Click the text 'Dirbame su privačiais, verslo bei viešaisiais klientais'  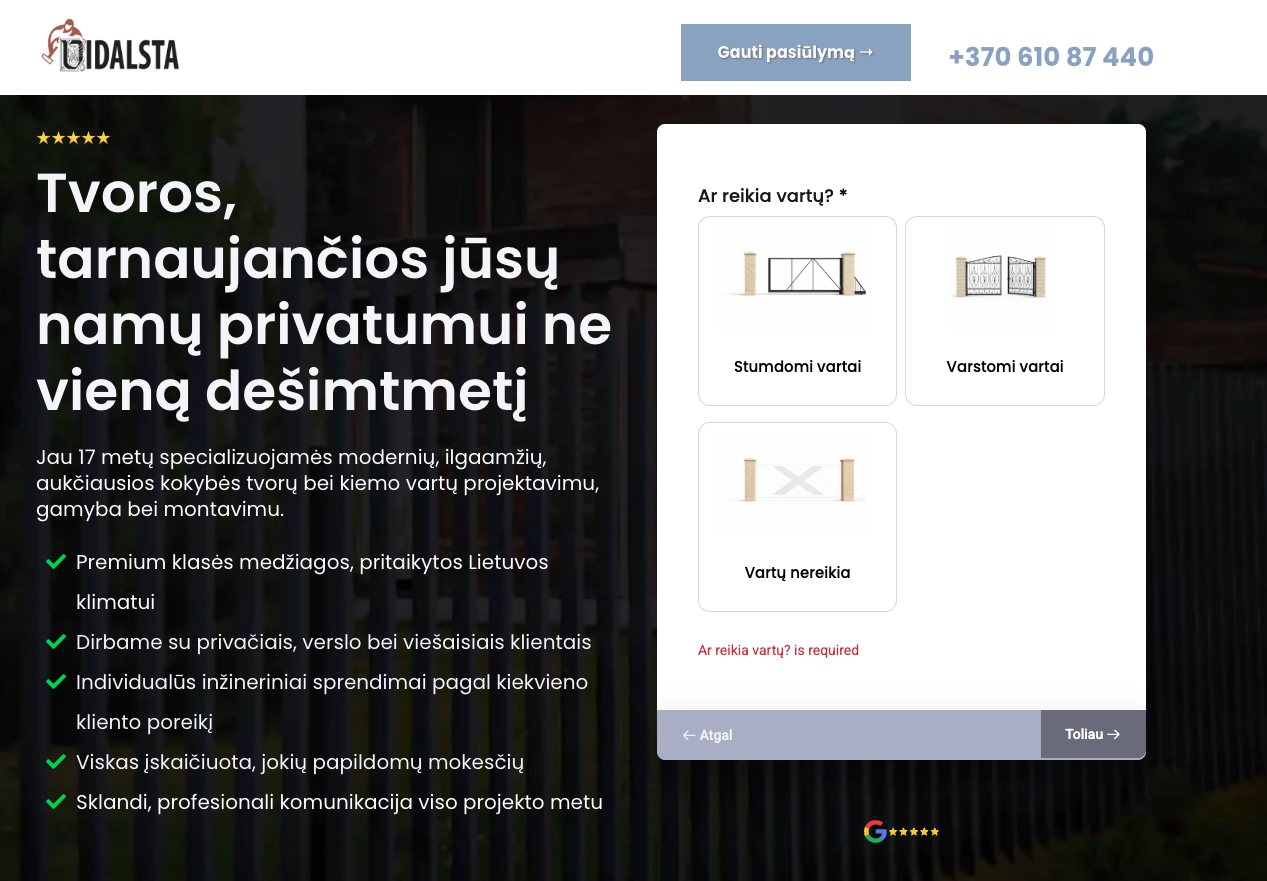[334, 642]
